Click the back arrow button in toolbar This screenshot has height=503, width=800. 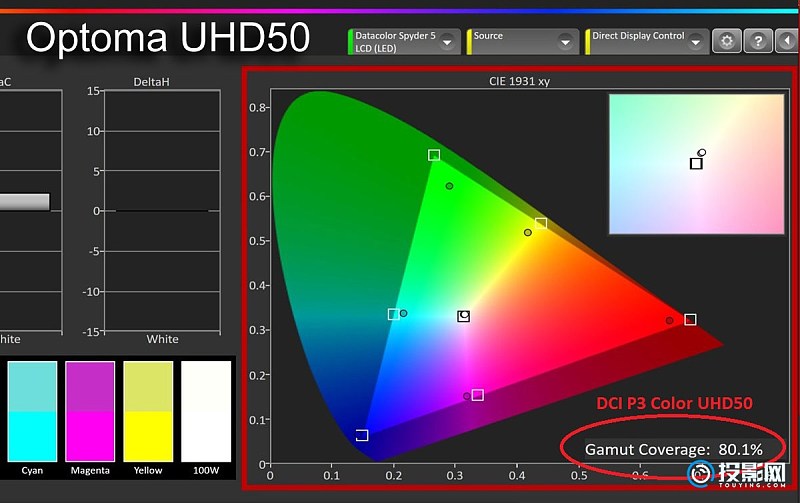tap(788, 41)
